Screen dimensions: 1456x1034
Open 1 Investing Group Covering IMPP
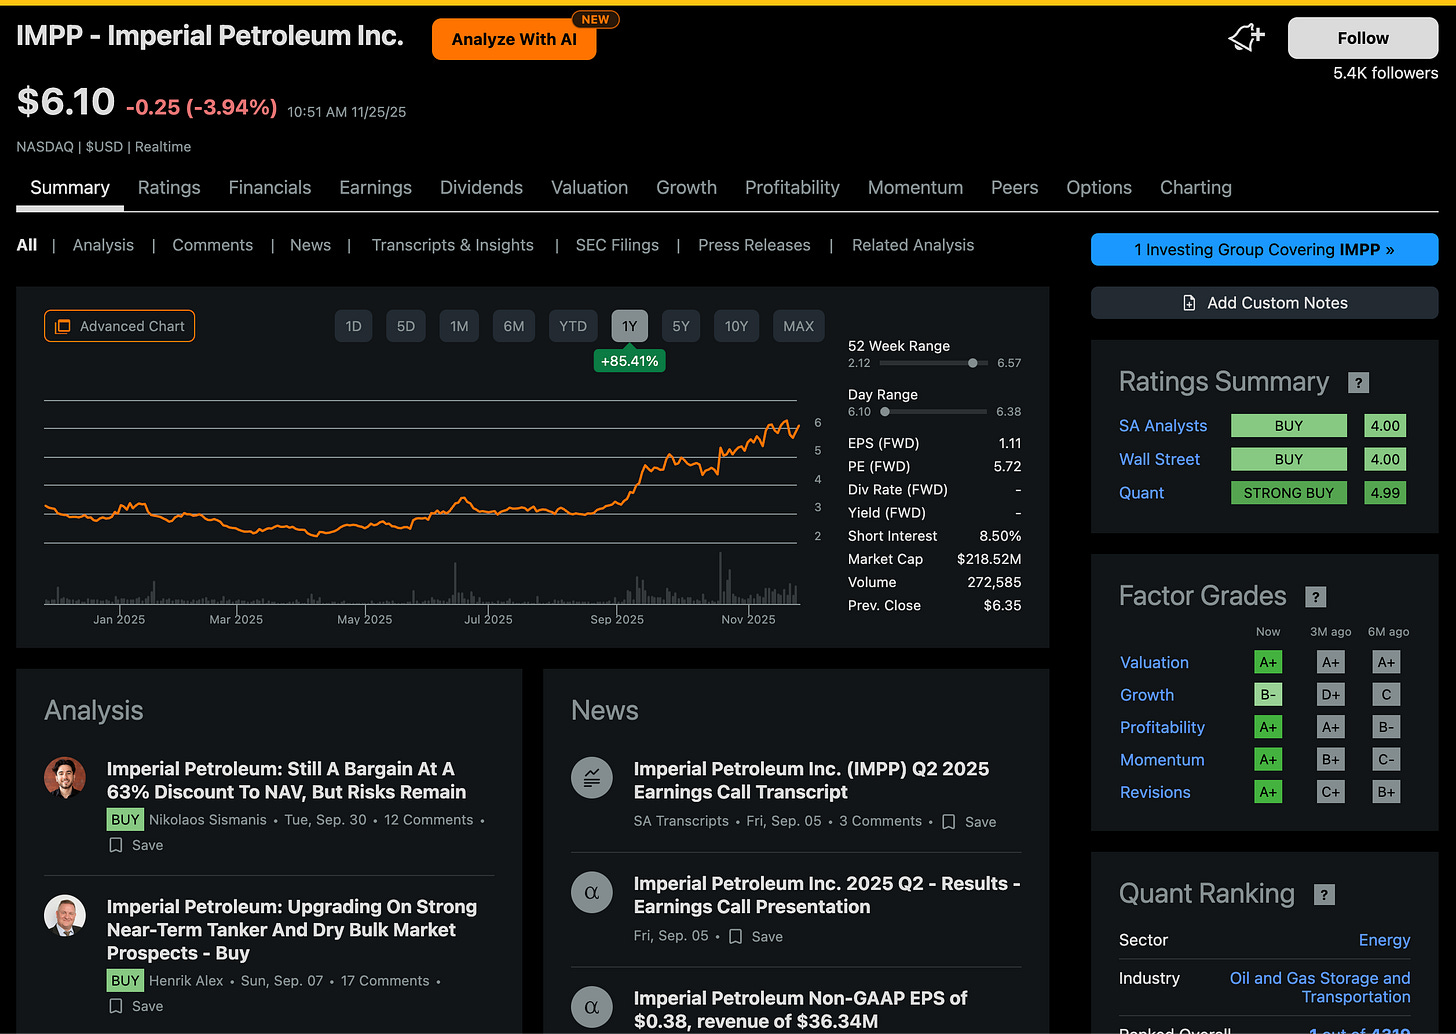click(x=1264, y=250)
